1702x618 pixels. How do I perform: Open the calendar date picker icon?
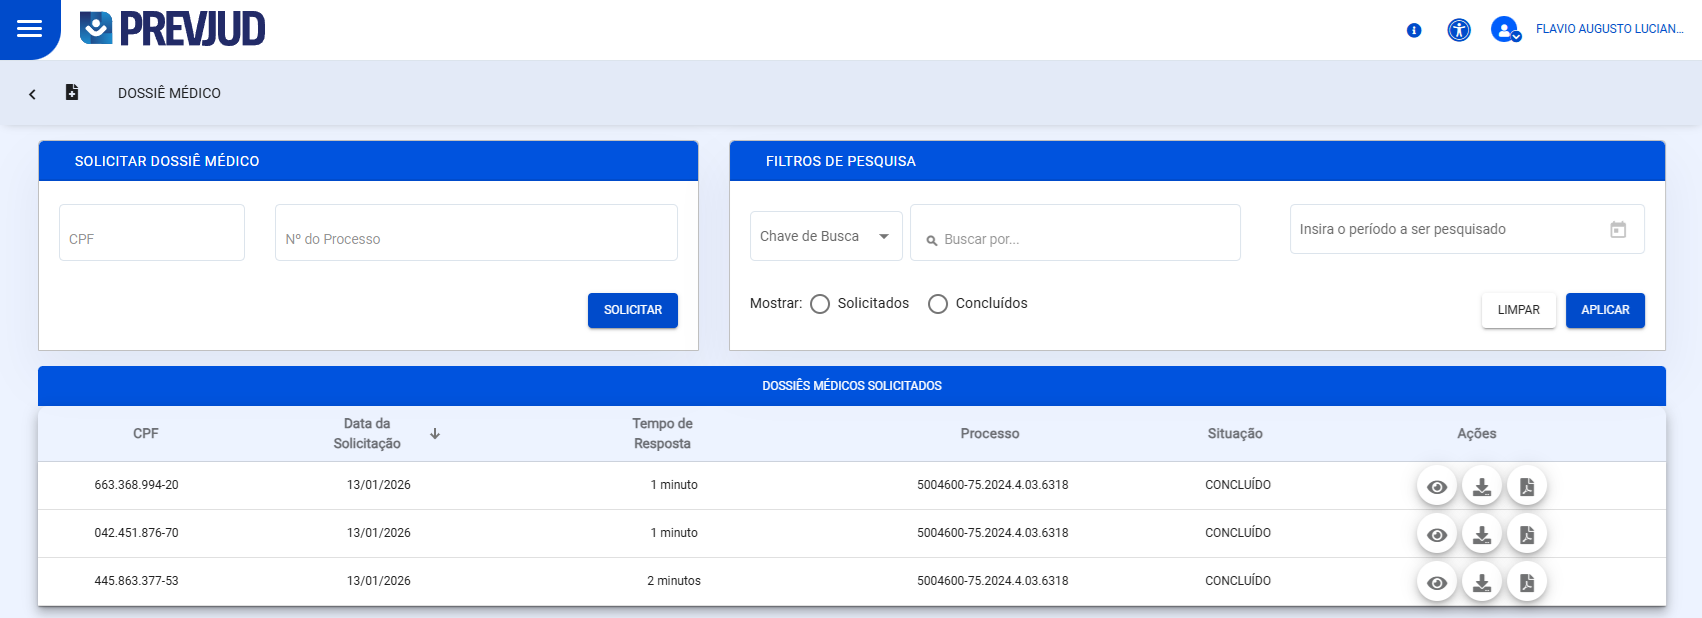tap(1618, 230)
